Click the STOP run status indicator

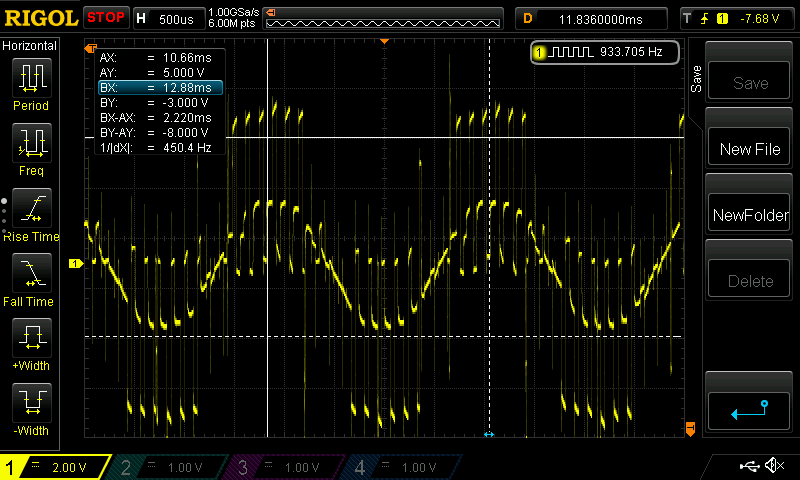pyautogui.click(x=106, y=18)
